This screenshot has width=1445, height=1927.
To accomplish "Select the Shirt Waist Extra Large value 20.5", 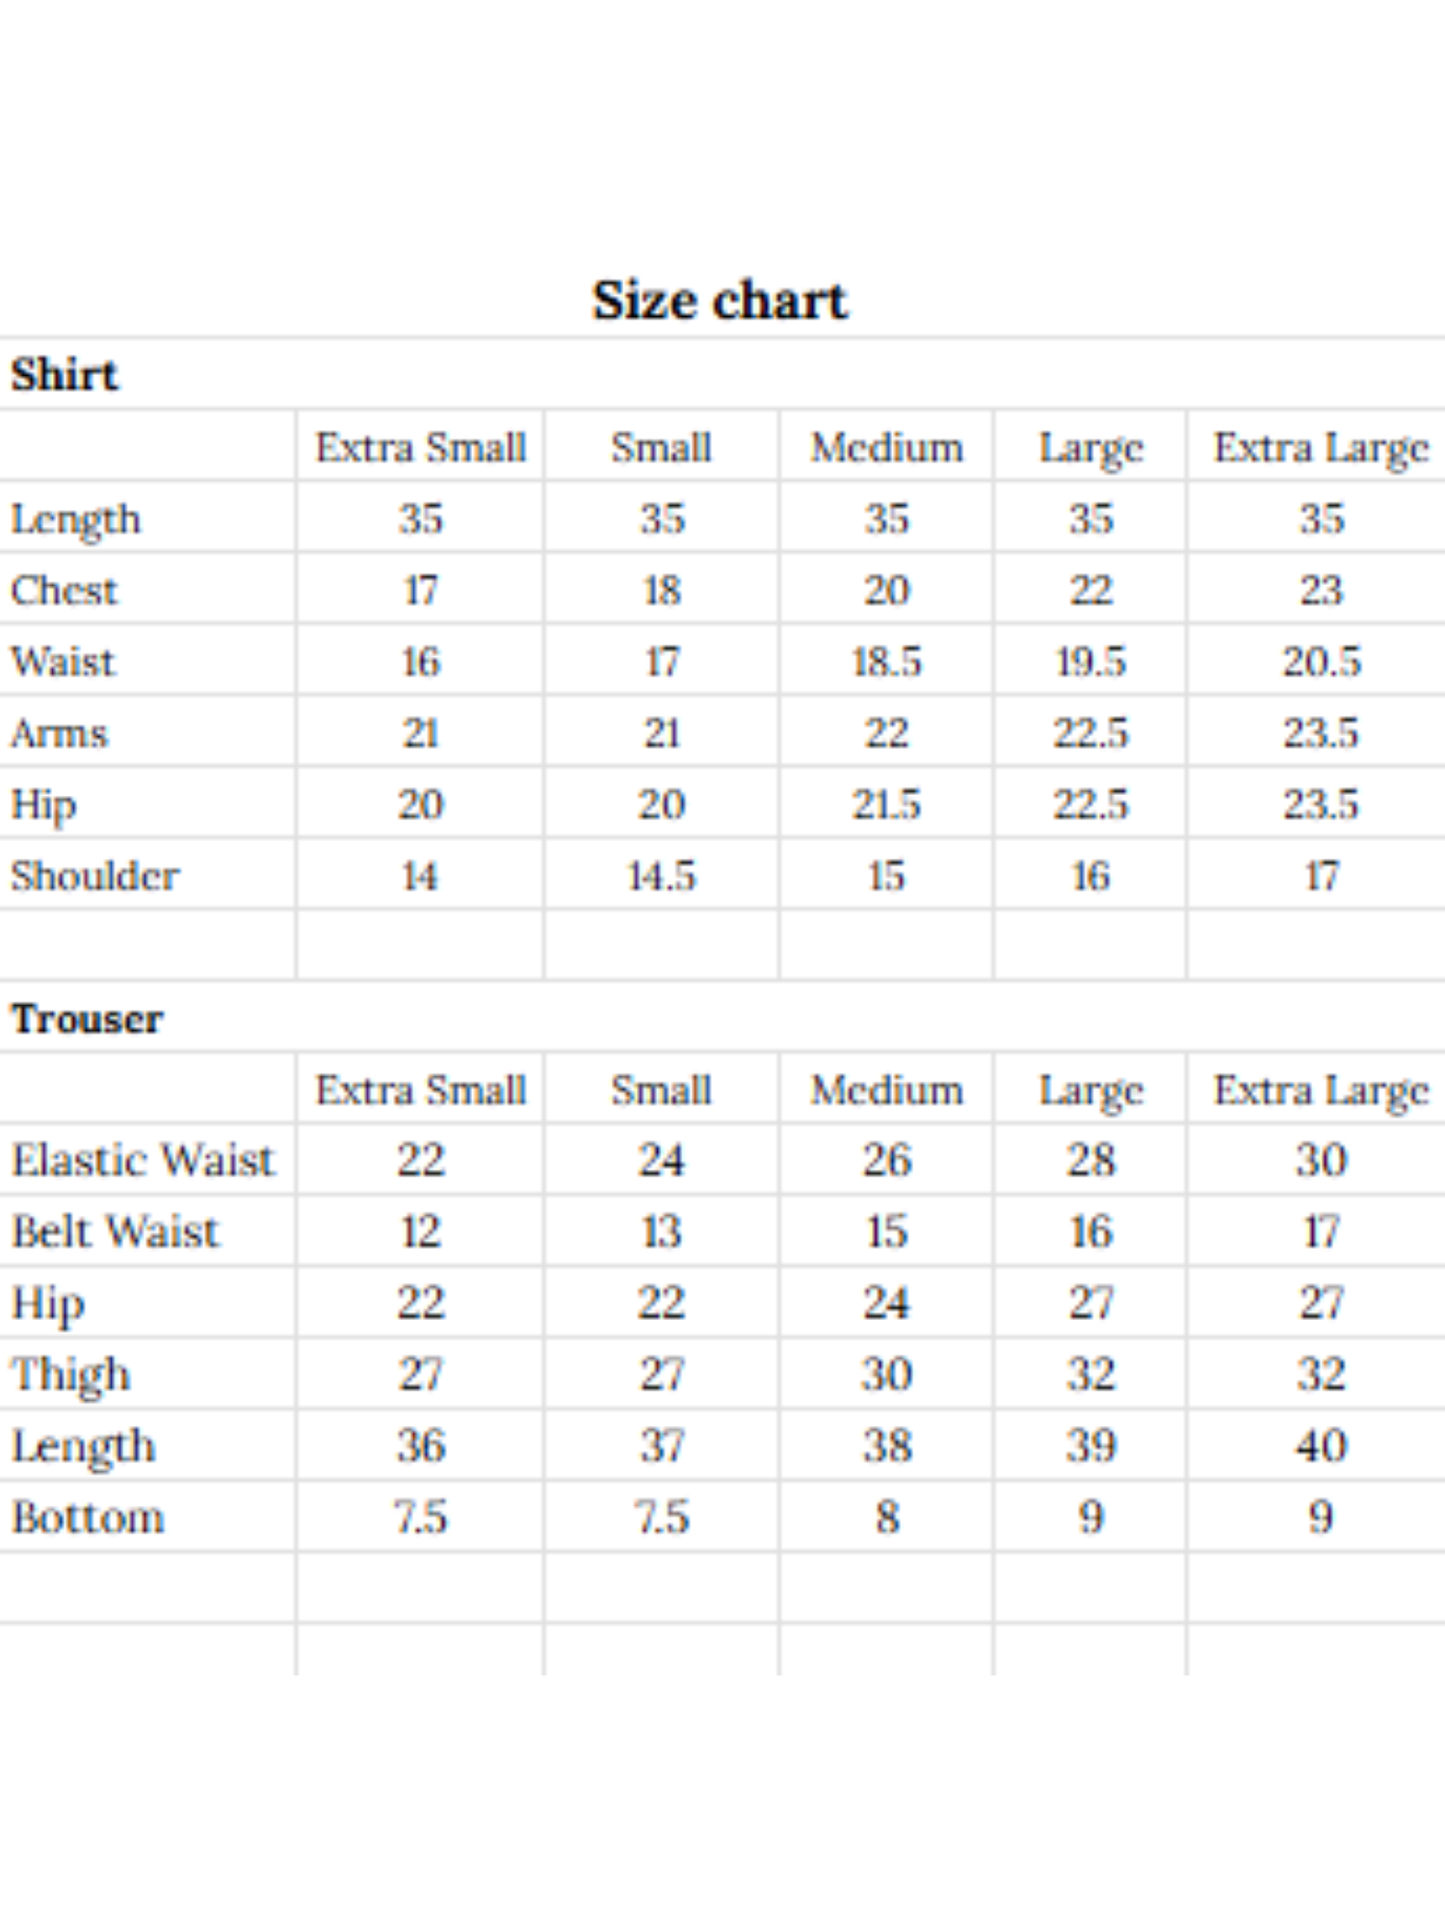I will pyautogui.click(x=1321, y=662).
